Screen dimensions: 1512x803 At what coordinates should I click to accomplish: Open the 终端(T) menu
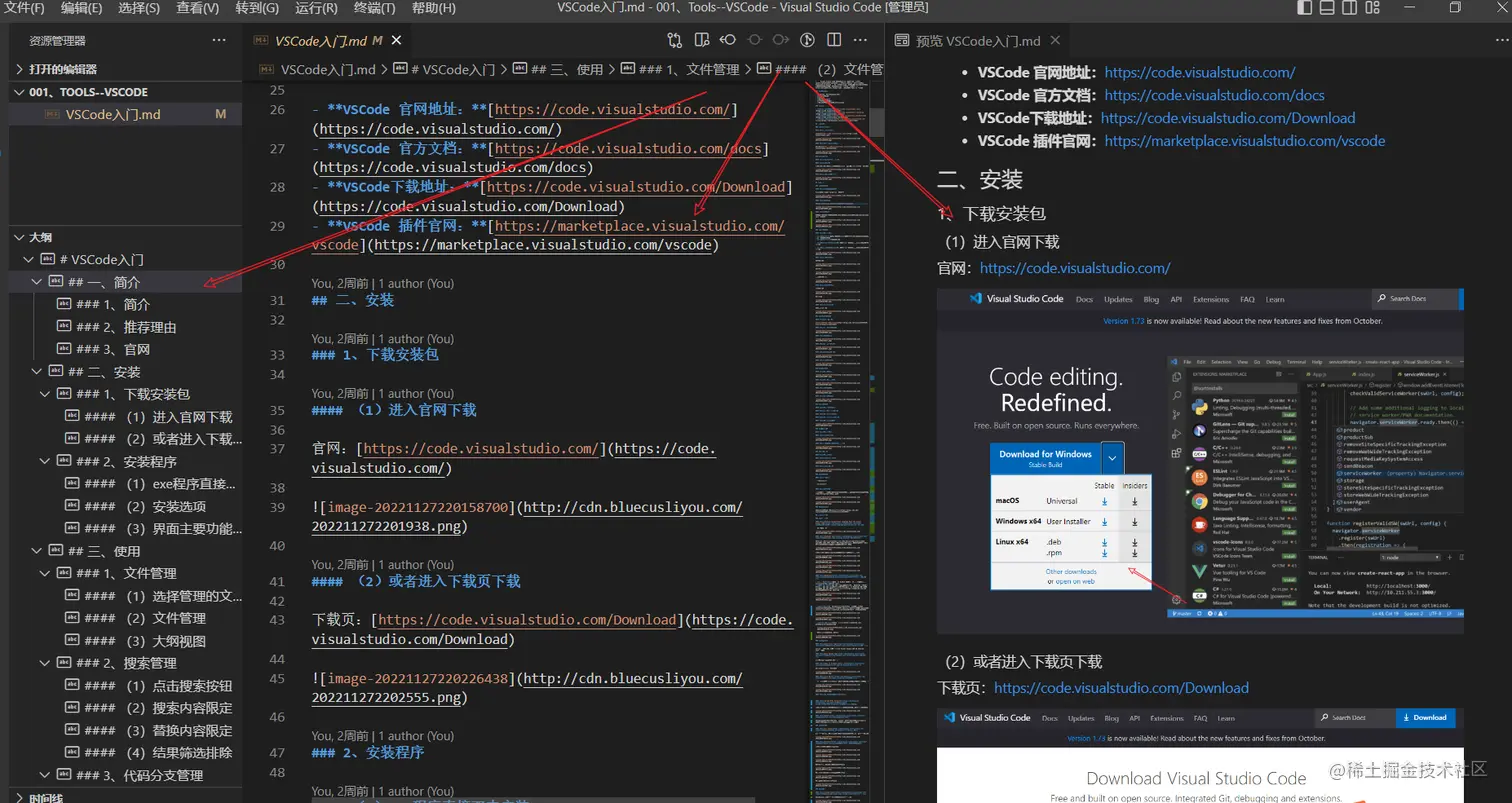pos(374,8)
